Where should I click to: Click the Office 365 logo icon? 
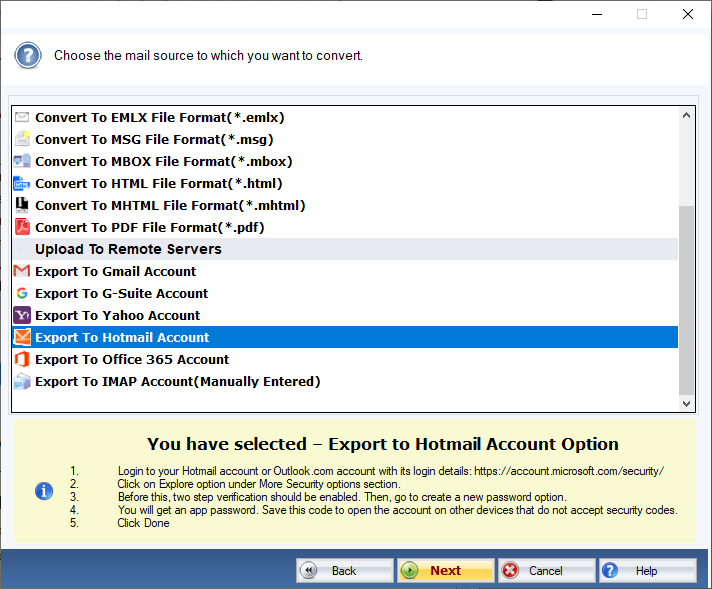(22, 359)
